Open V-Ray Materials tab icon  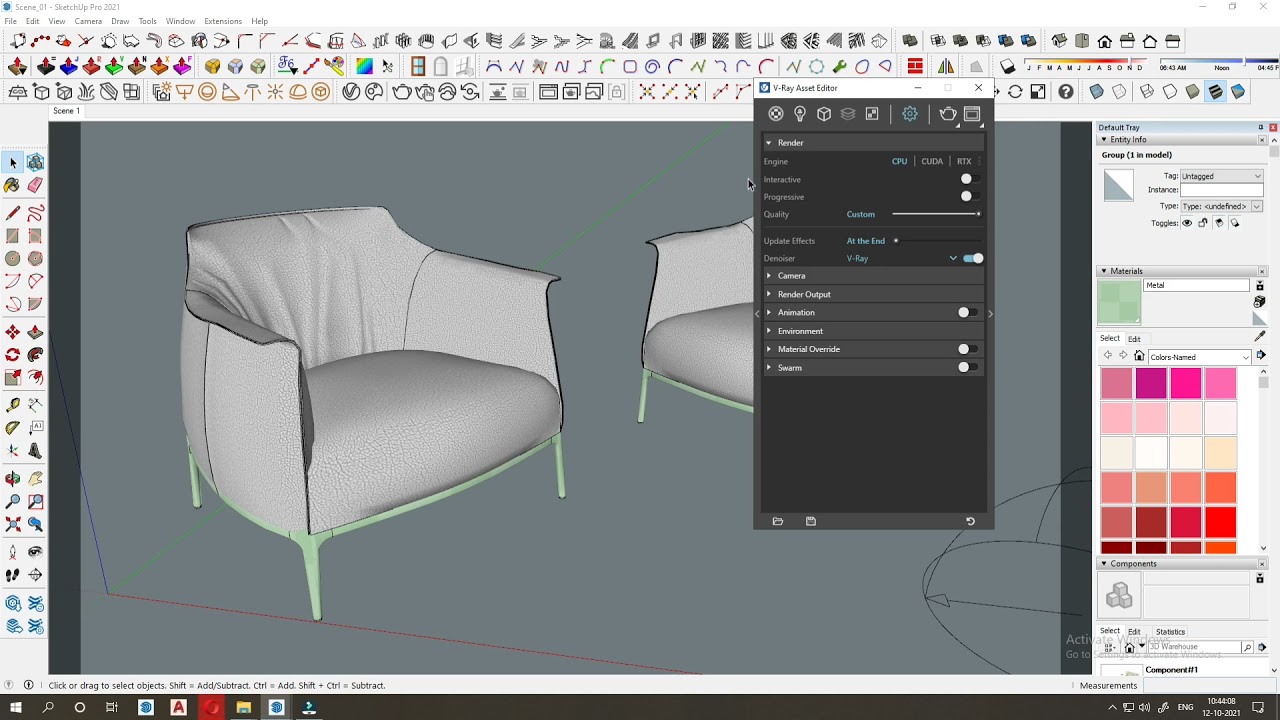point(776,114)
